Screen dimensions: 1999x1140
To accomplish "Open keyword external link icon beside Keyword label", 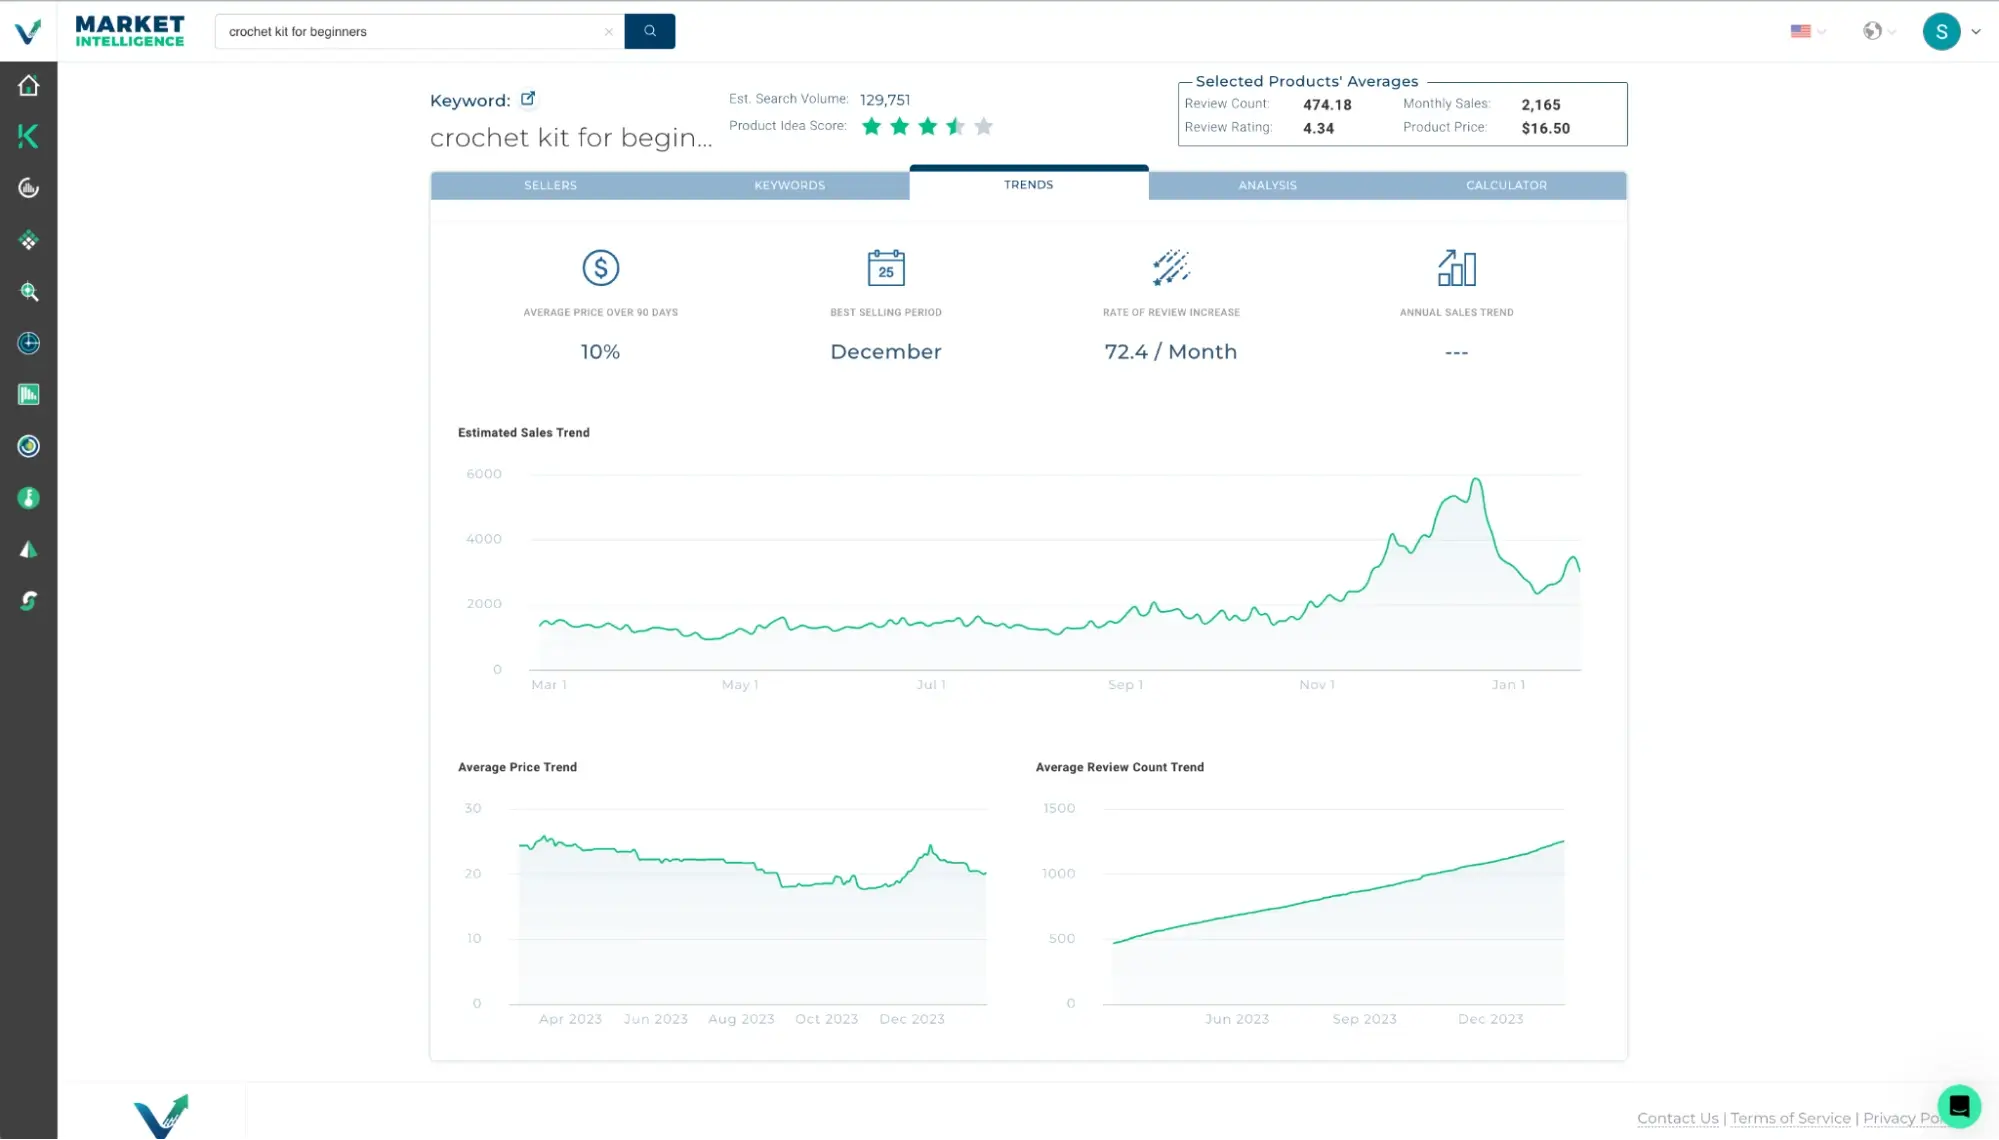I will pos(528,99).
